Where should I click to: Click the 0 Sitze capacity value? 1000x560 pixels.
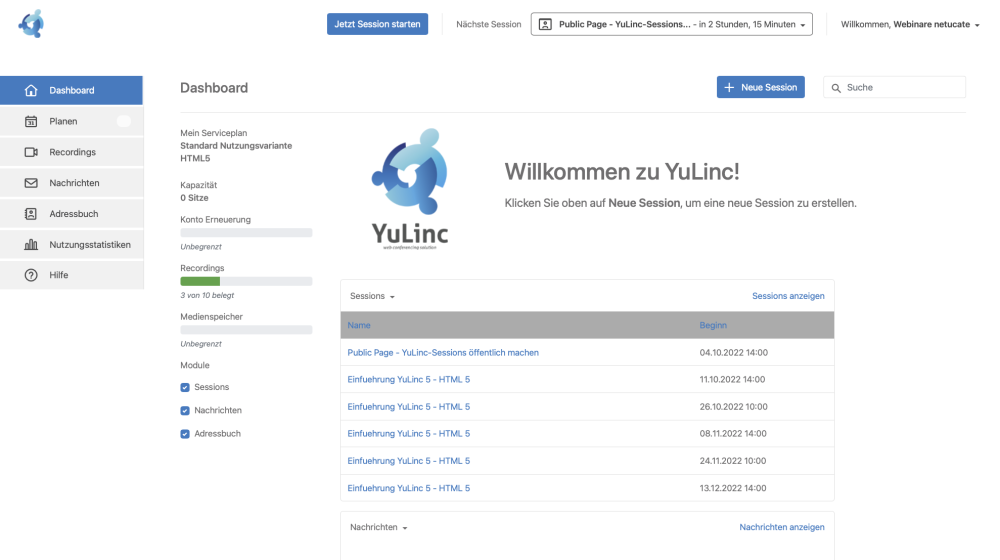pyautogui.click(x=194, y=198)
